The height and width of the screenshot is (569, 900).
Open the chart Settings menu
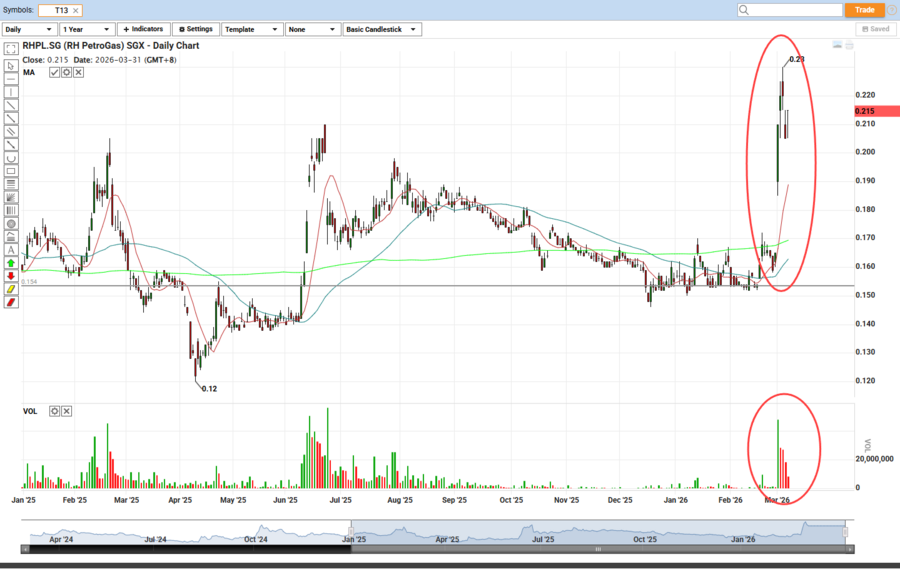coord(196,30)
